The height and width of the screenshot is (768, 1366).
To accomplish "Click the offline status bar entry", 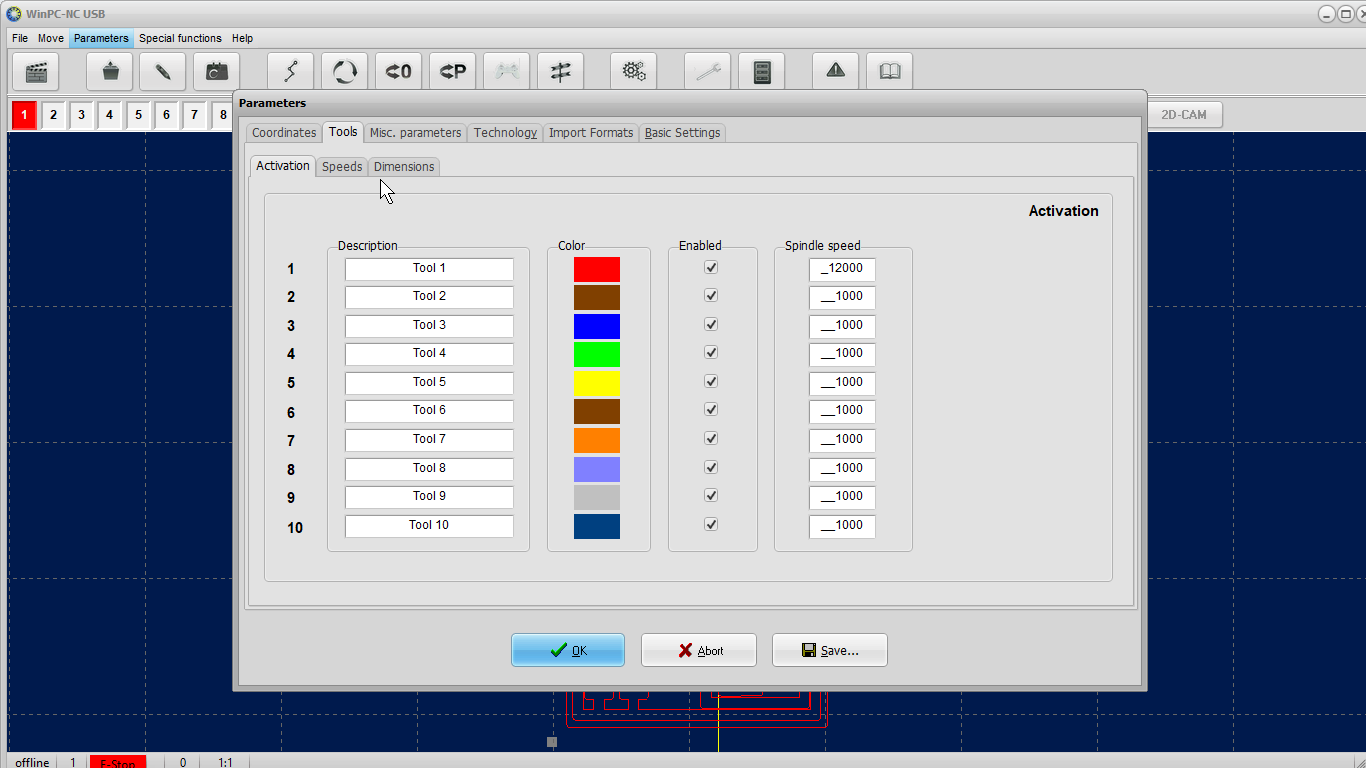I will coord(32,762).
